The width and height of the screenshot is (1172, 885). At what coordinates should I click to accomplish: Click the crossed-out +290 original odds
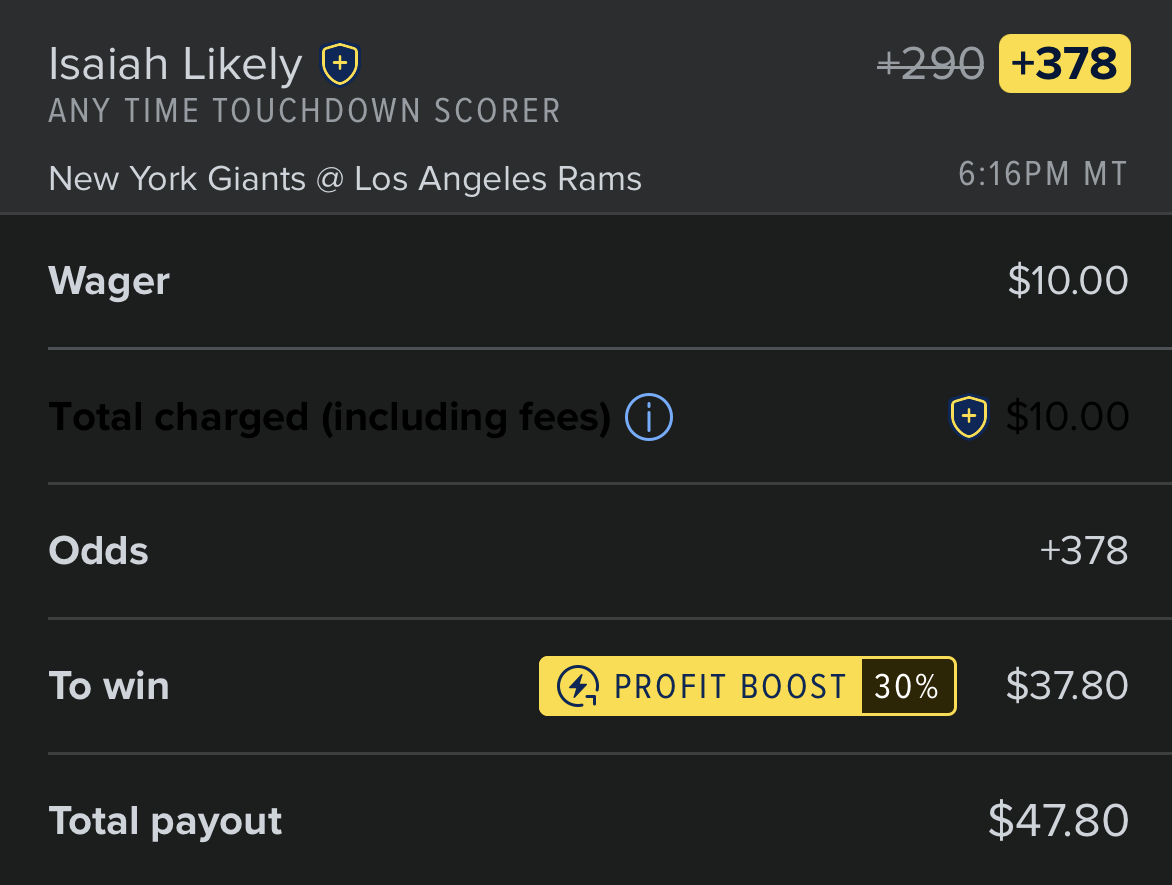tap(931, 64)
